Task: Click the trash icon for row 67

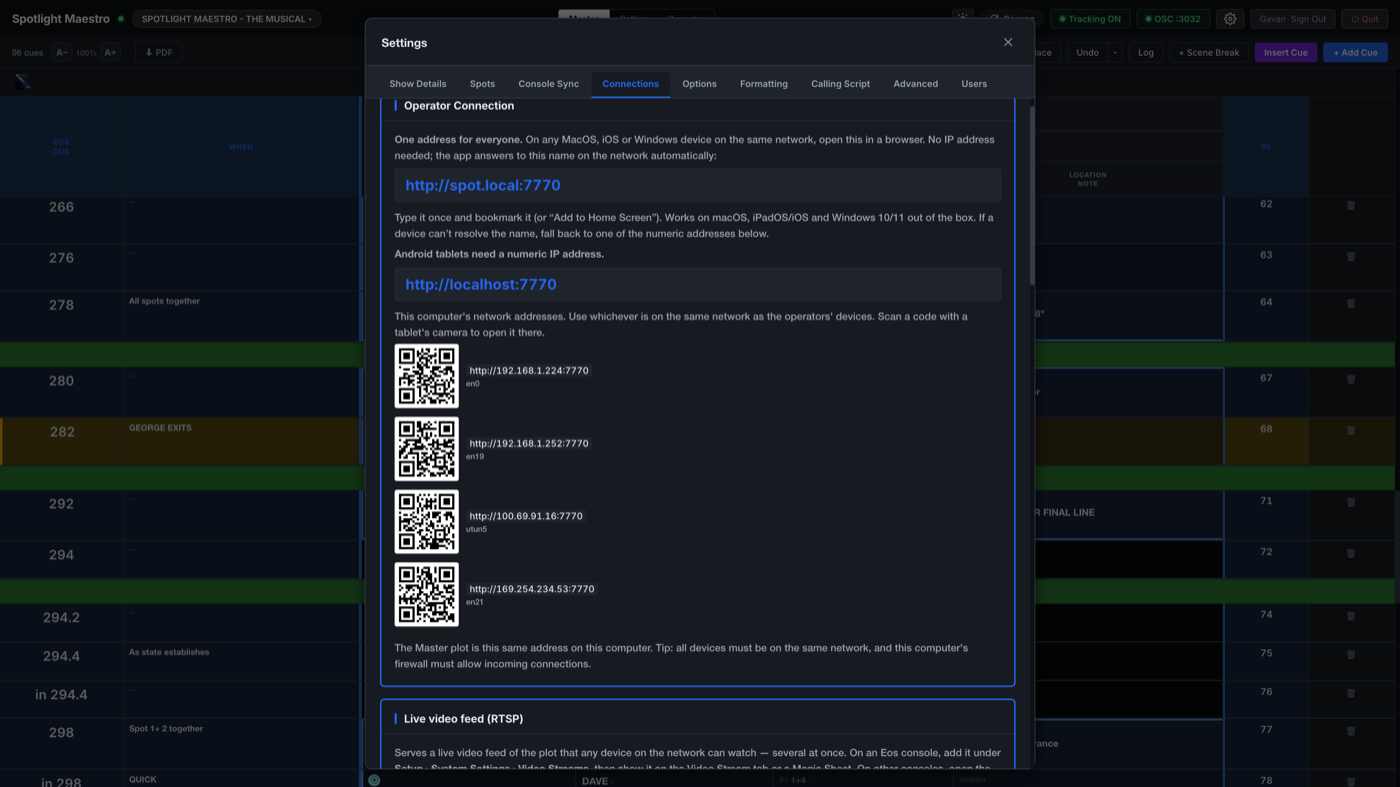Action: click(1350, 379)
